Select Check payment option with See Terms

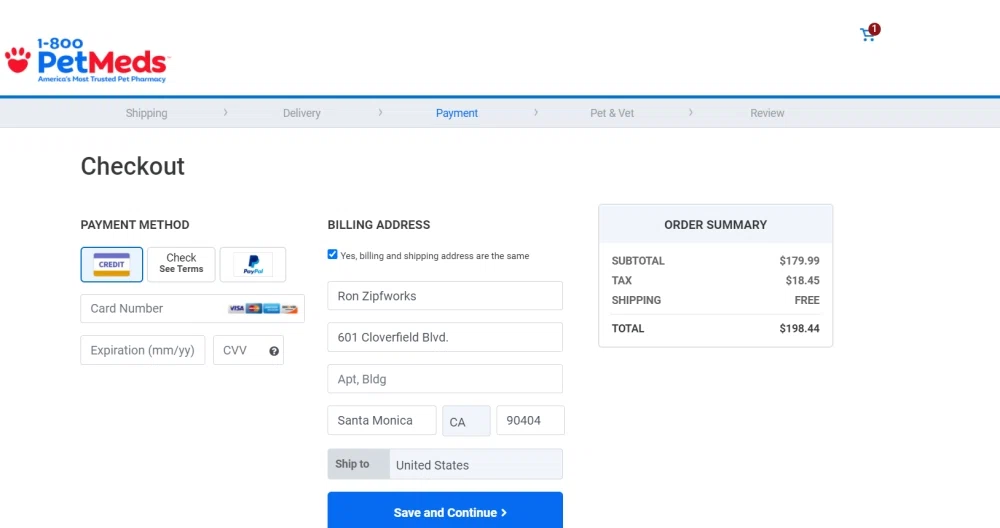coord(181,264)
